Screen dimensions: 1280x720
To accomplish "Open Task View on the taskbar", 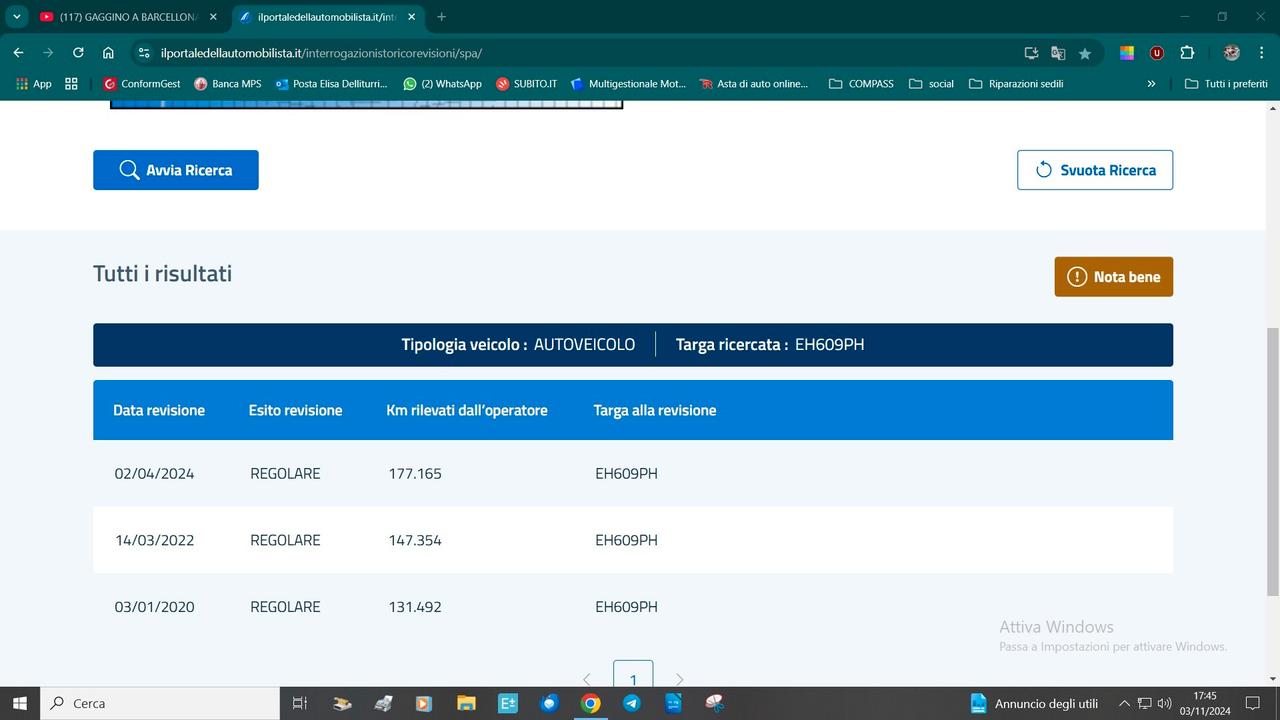I will coord(299,703).
